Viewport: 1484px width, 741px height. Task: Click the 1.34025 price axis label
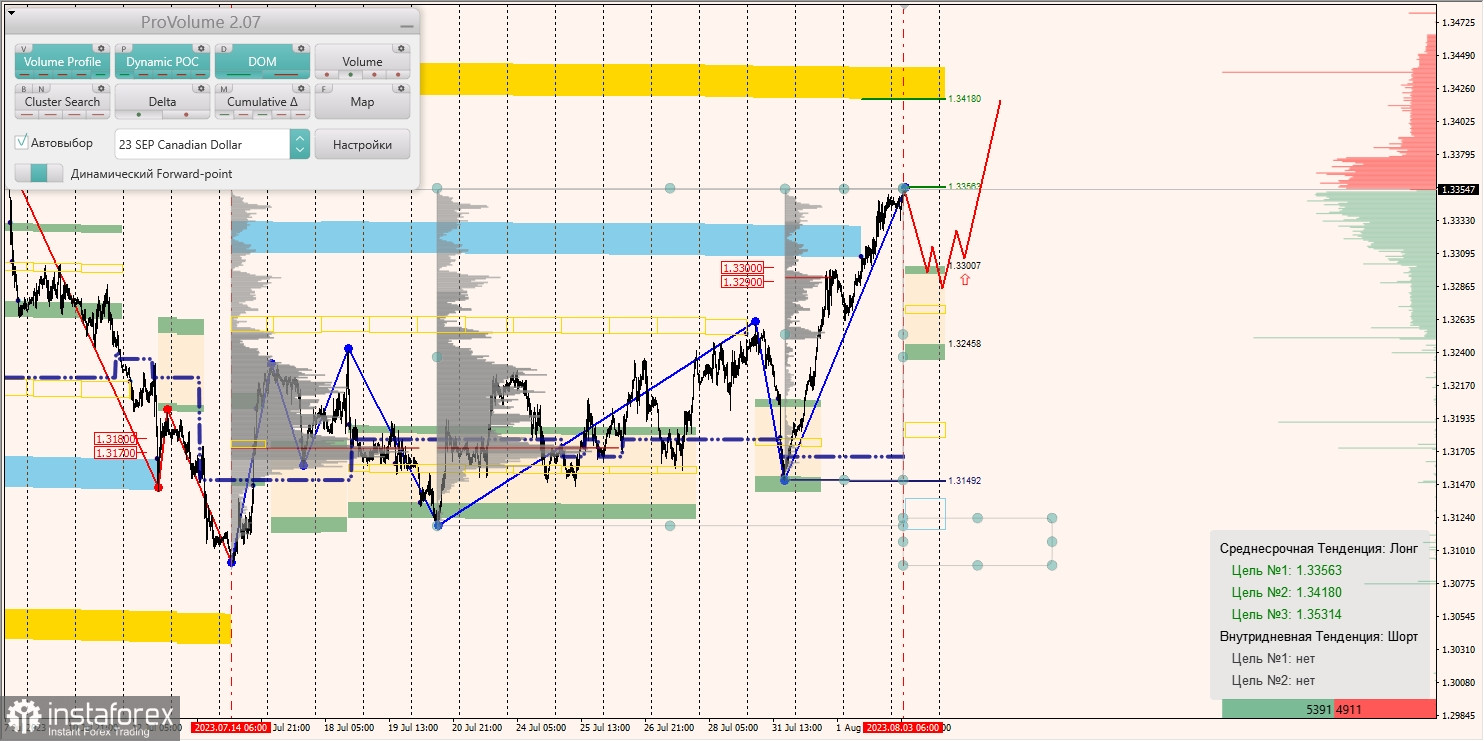tap(1461, 122)
